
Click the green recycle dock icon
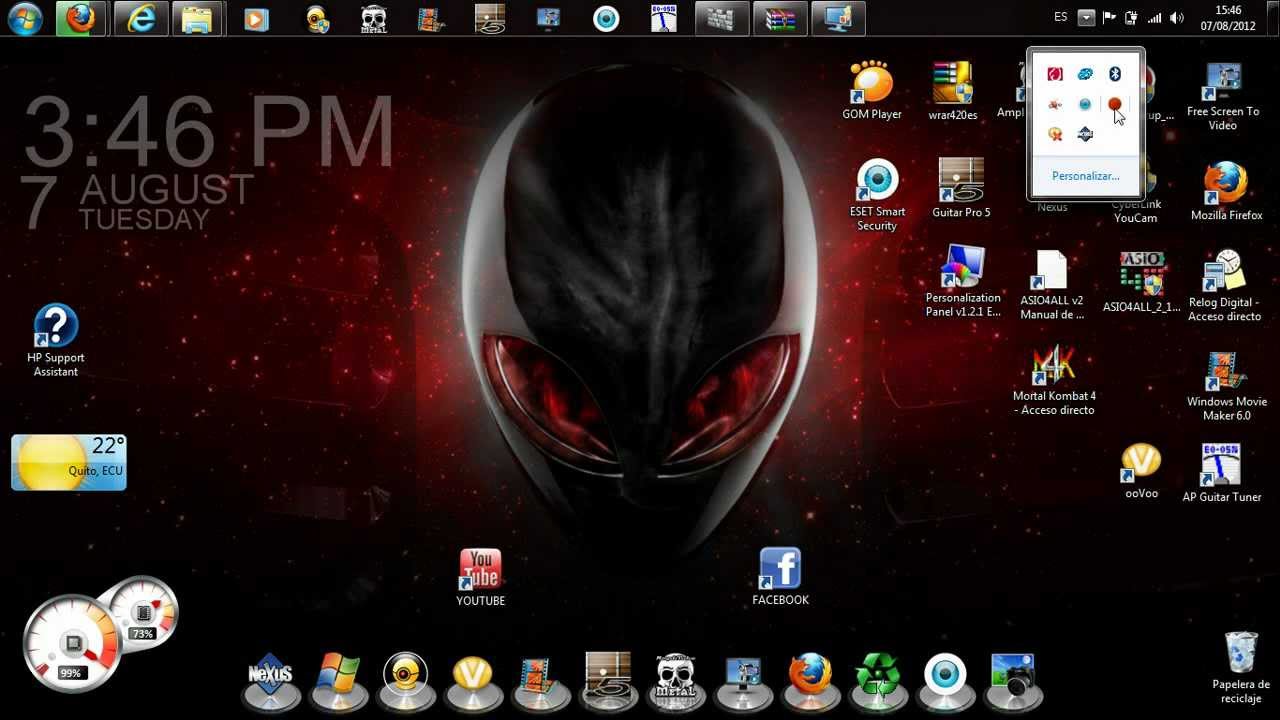point(878,676)
